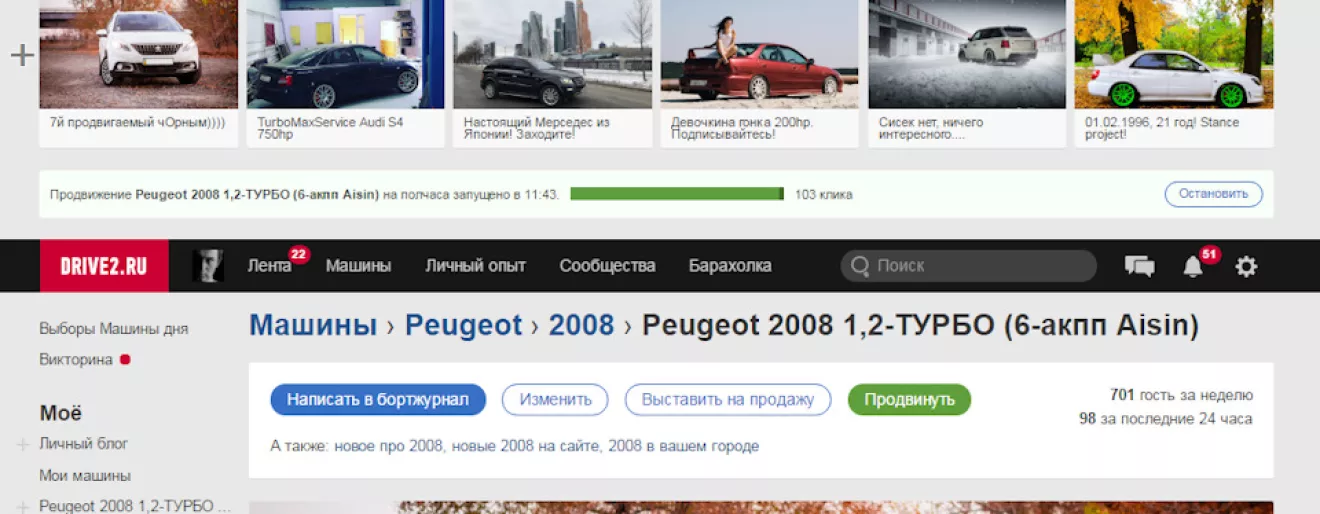Click the Моё sidebar heading

61,413
